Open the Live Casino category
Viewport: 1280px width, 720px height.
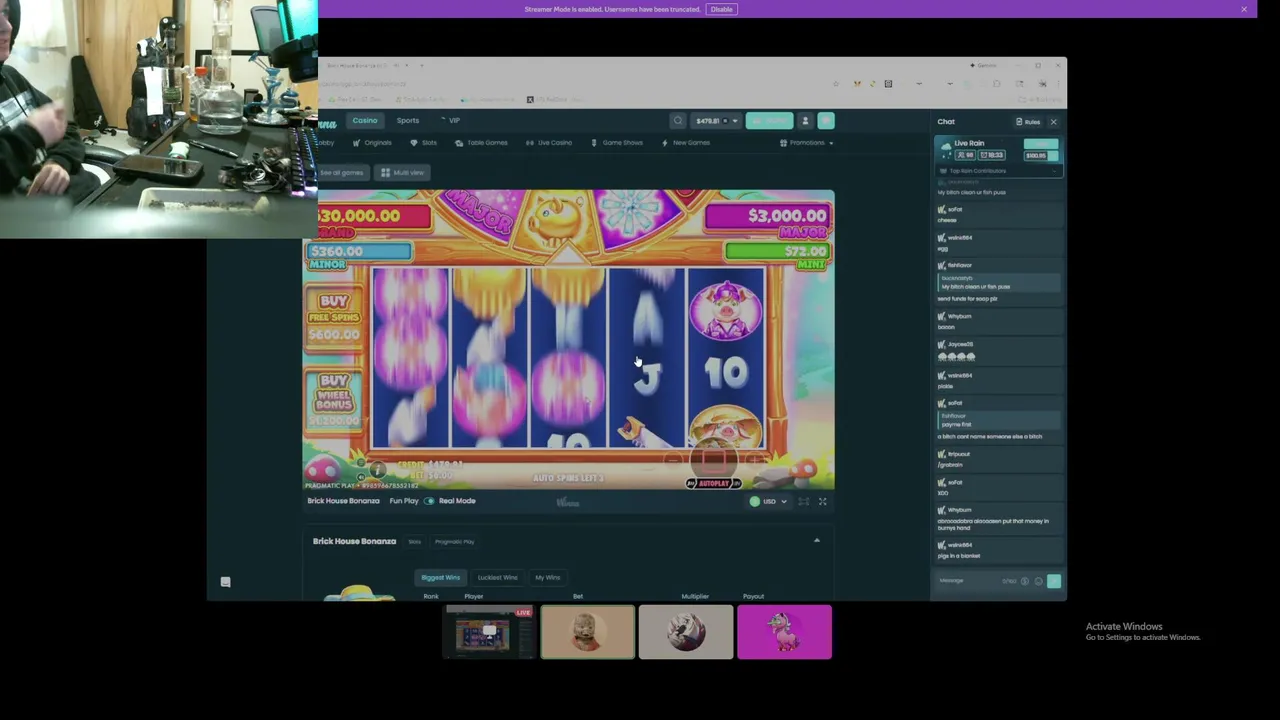[549, 143]
